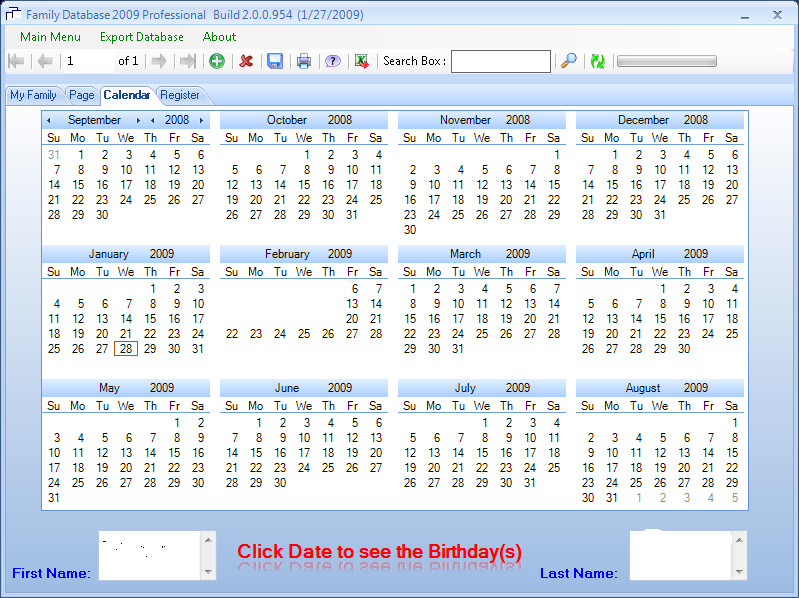Add new record green plus icon
Viewport: 799px width, 598px height.
coord(217,62)
